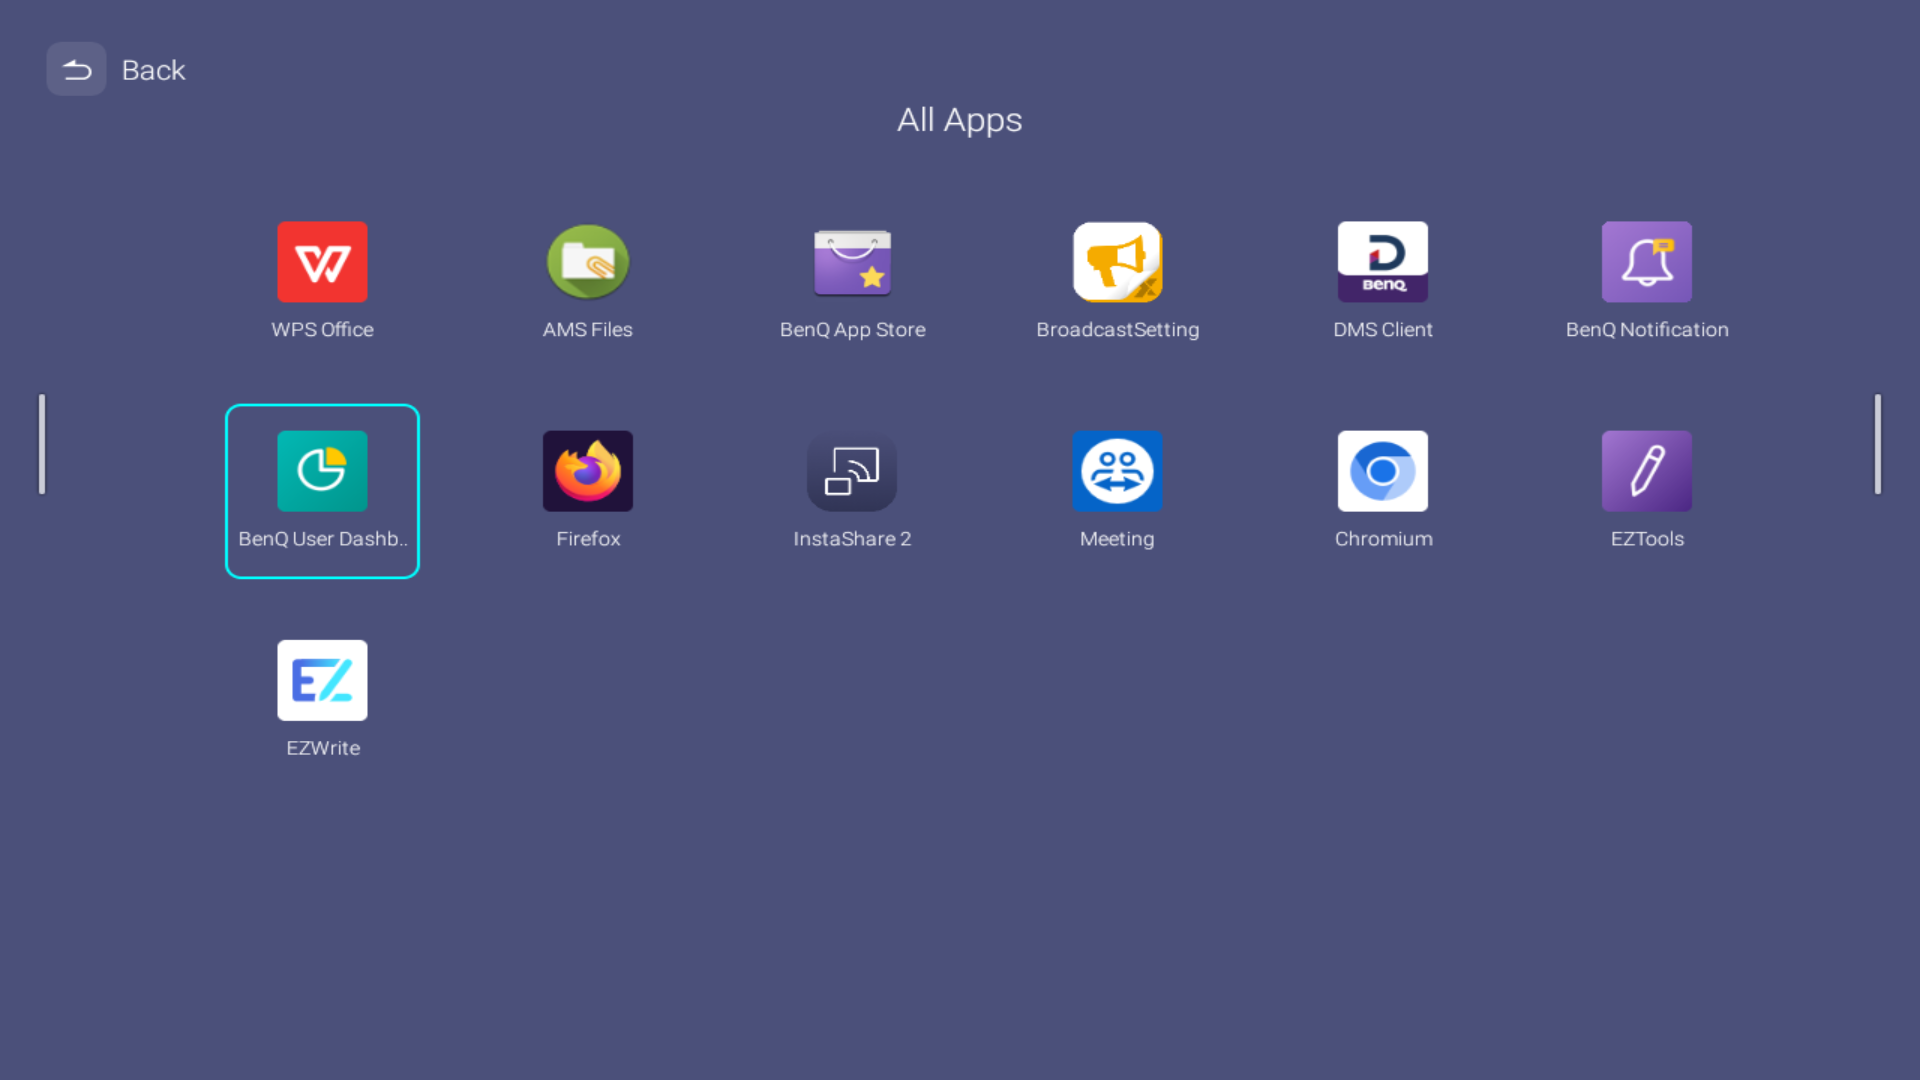
Task: Launch the Chromium browser icon
Action: [x=1383, y=471]
